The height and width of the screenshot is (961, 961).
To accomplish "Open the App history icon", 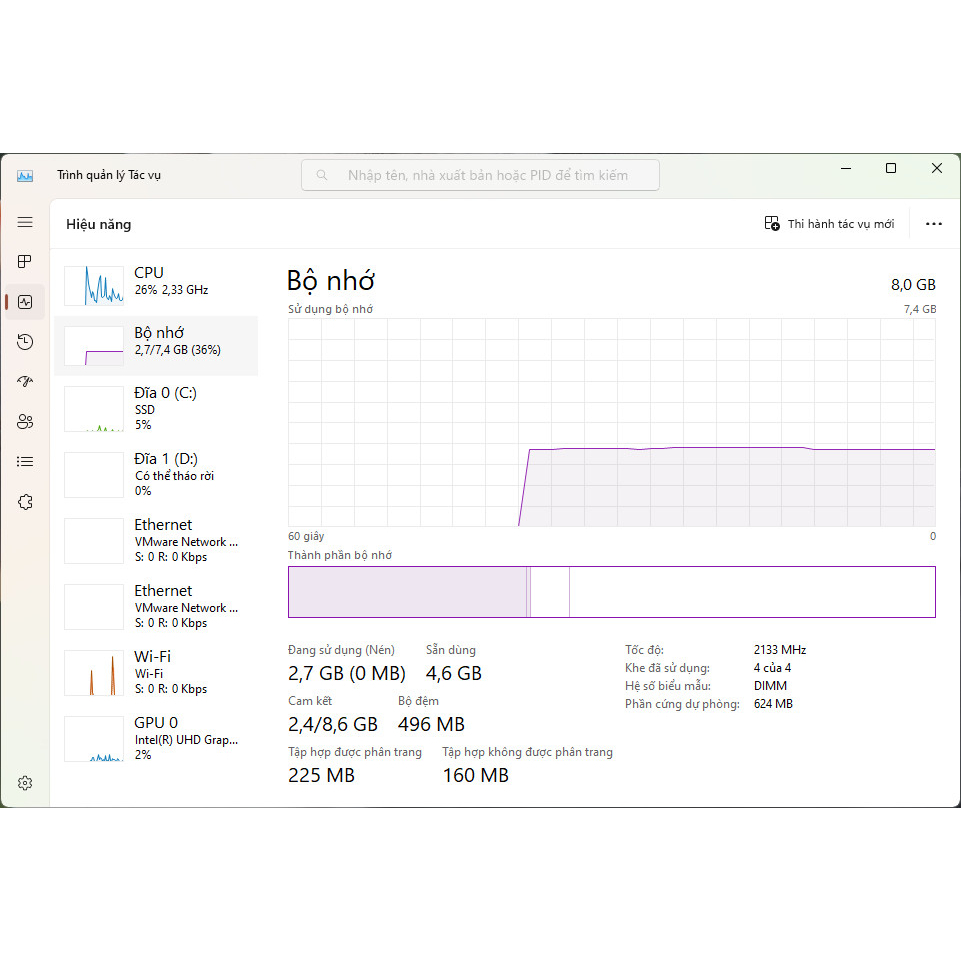I will [25, 342].
